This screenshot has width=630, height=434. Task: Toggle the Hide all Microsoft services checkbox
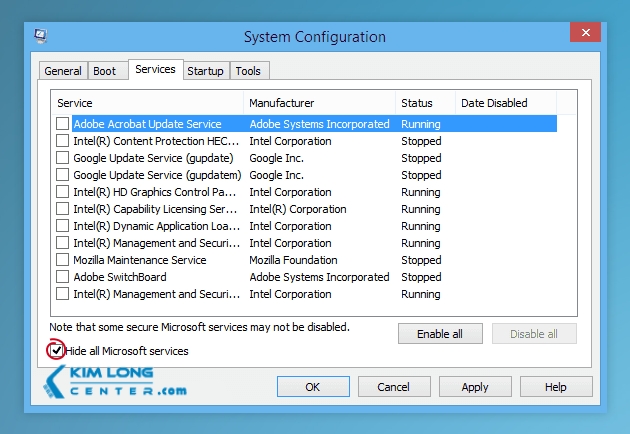[x=56, y=351]
